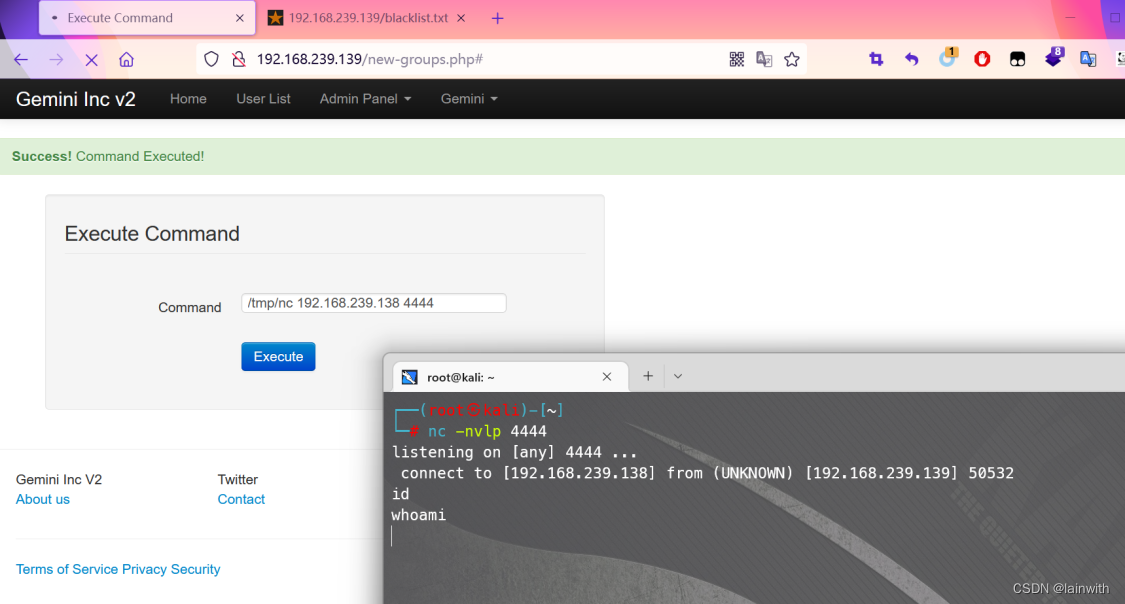Open the Contact link
The height and width of the screenshot is (604, 1125).
[x=241, y=499]
